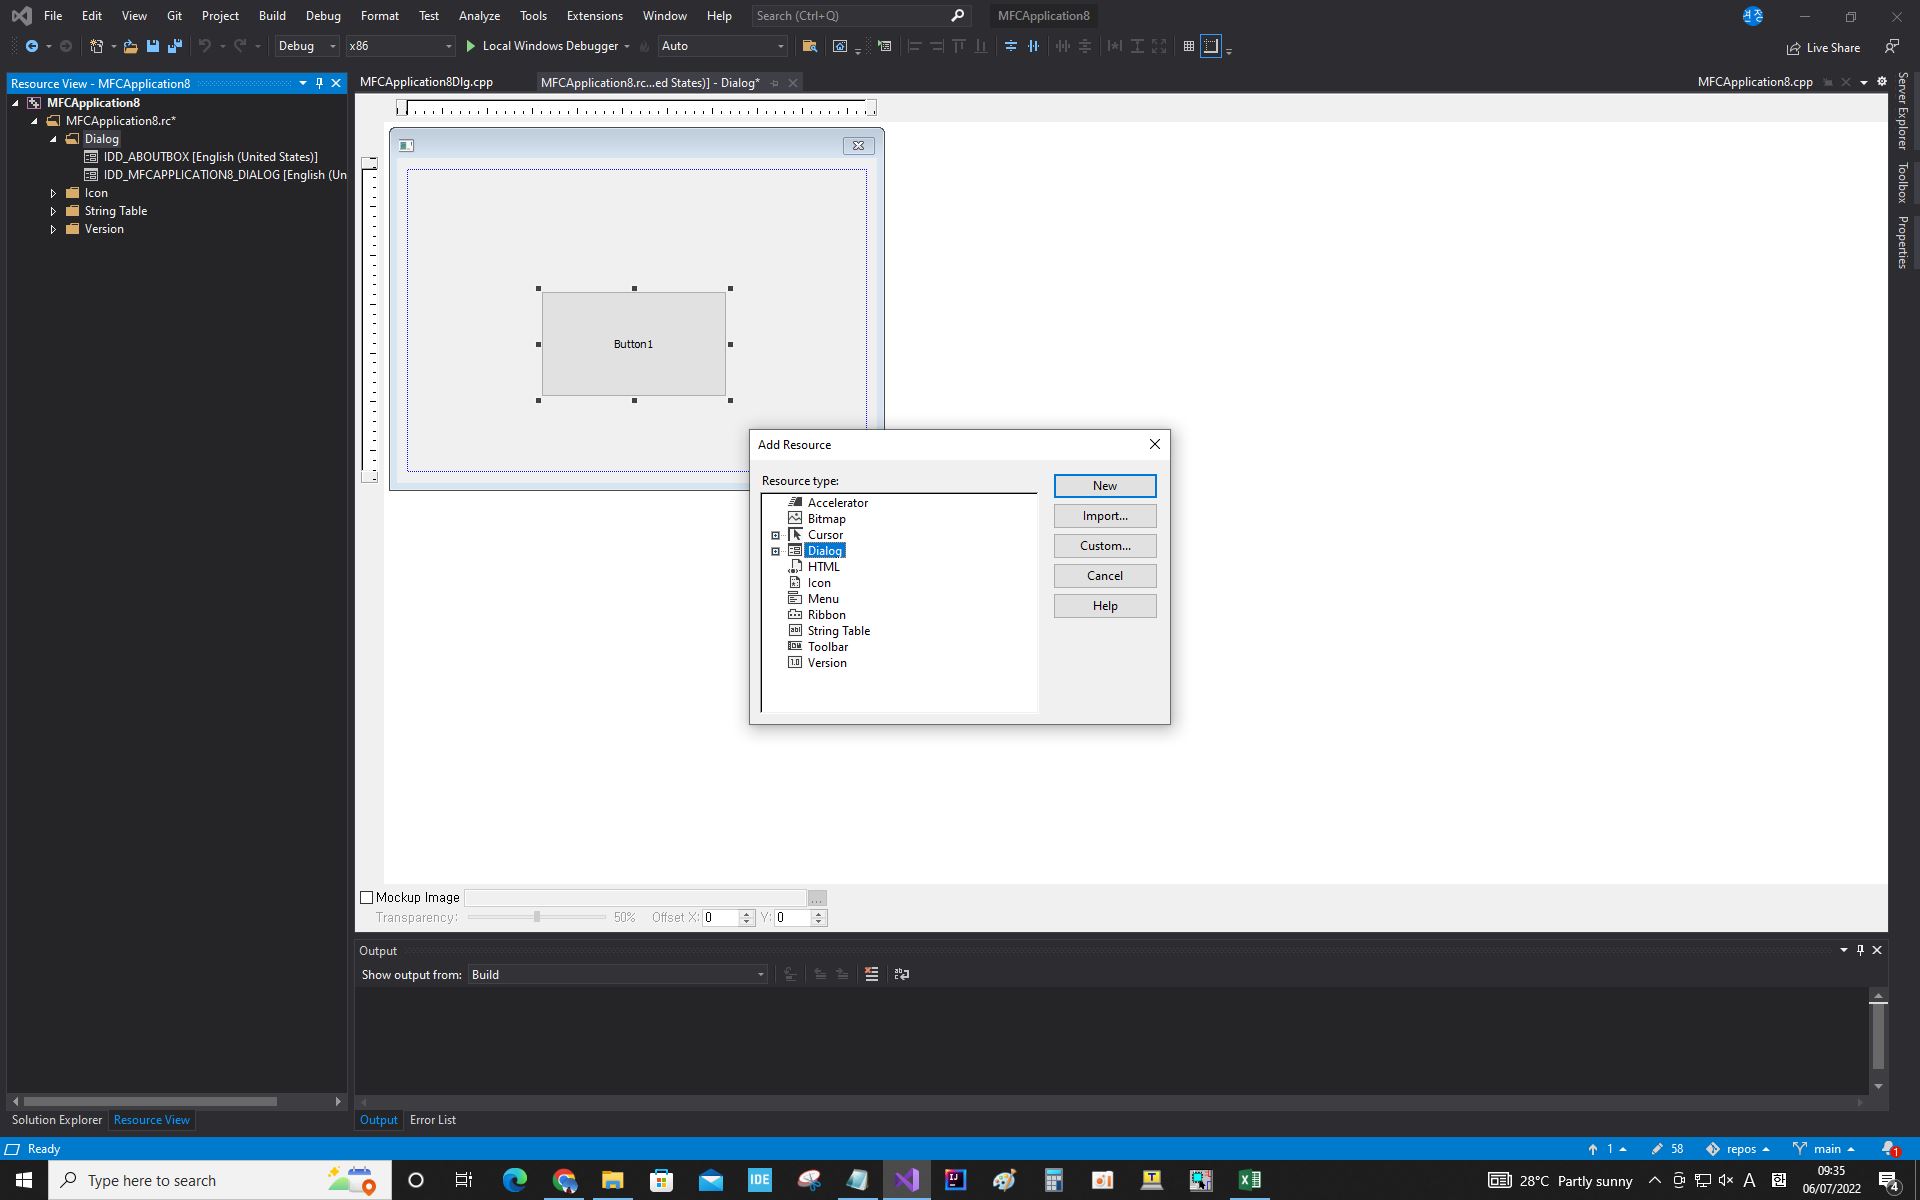Viewport: 1920px width, 1200px height.
Task: Click the Find in Files folder icon
Action: pyautogui.click(x=810, y=46)
